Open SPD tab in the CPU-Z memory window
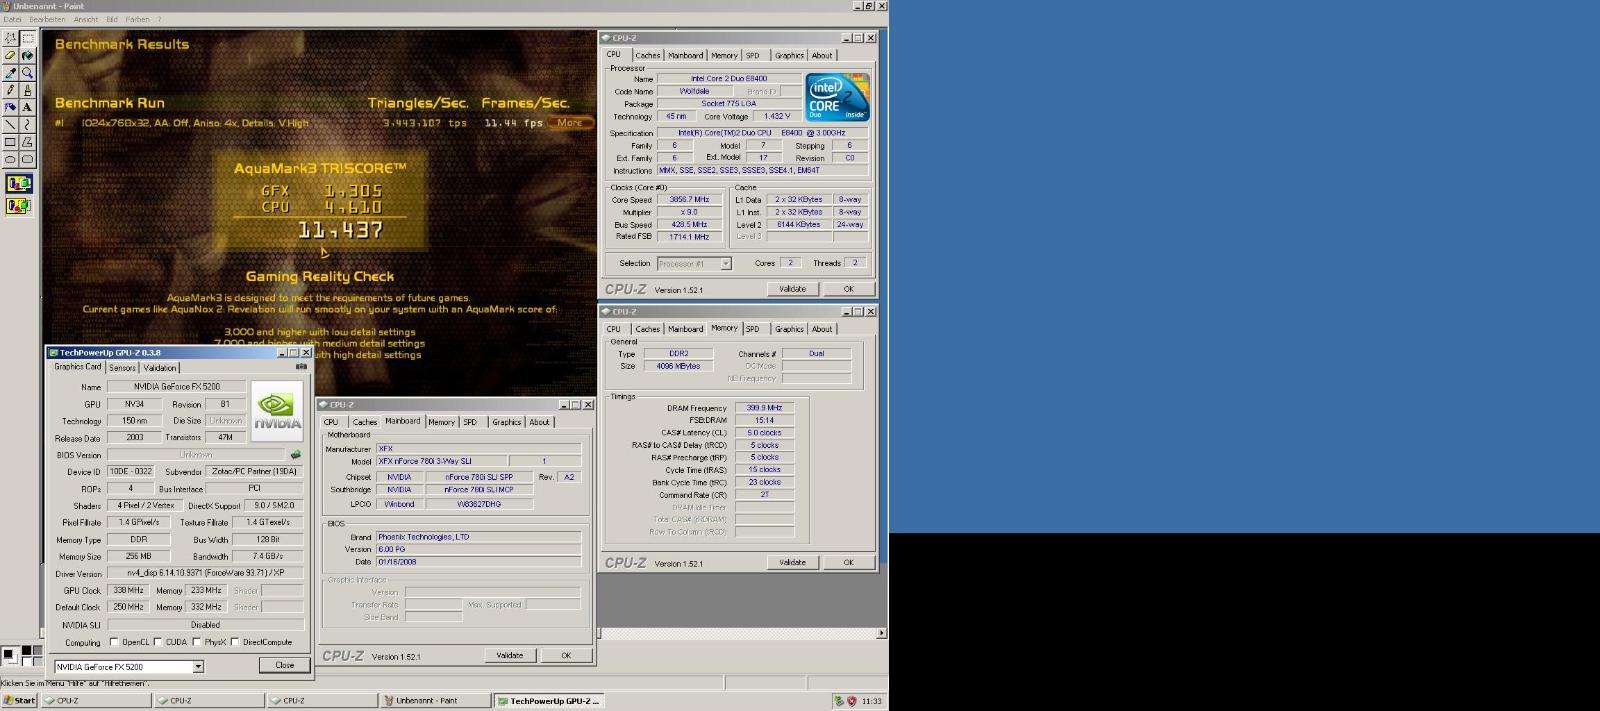The height and width of the screenshot is (711, 1600). [752, 329]
